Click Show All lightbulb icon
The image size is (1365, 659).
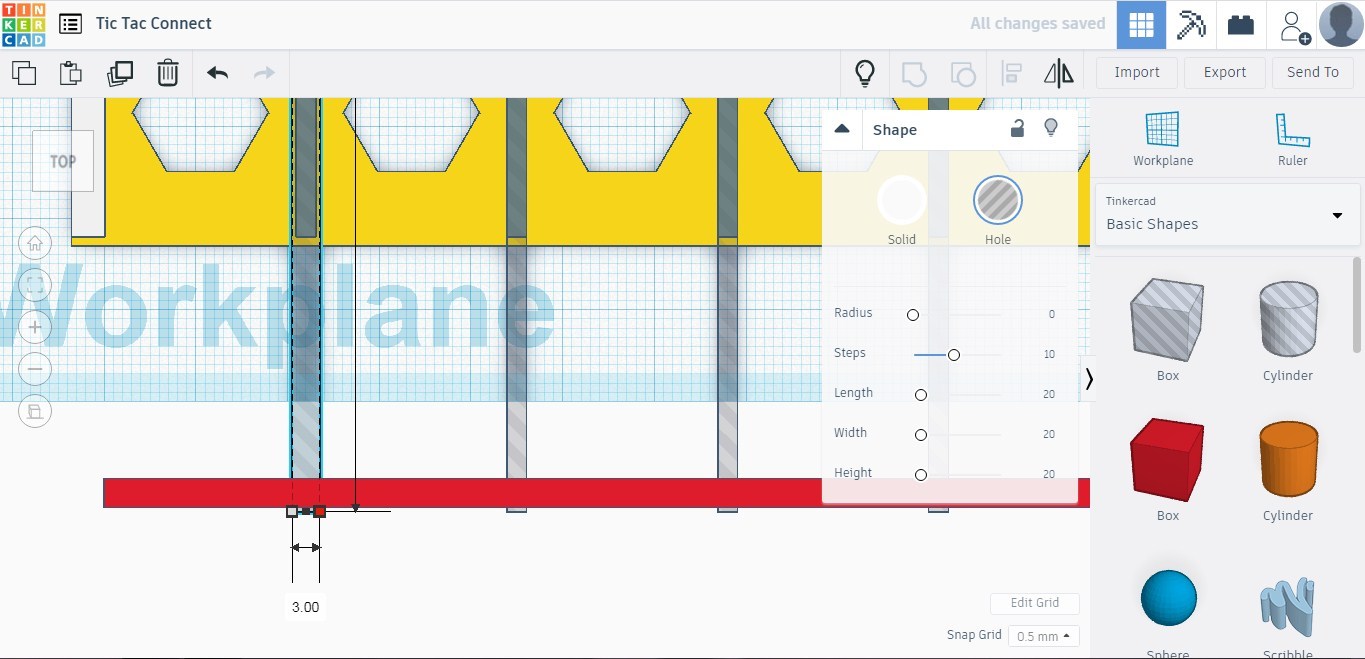(x=864, y=73)
